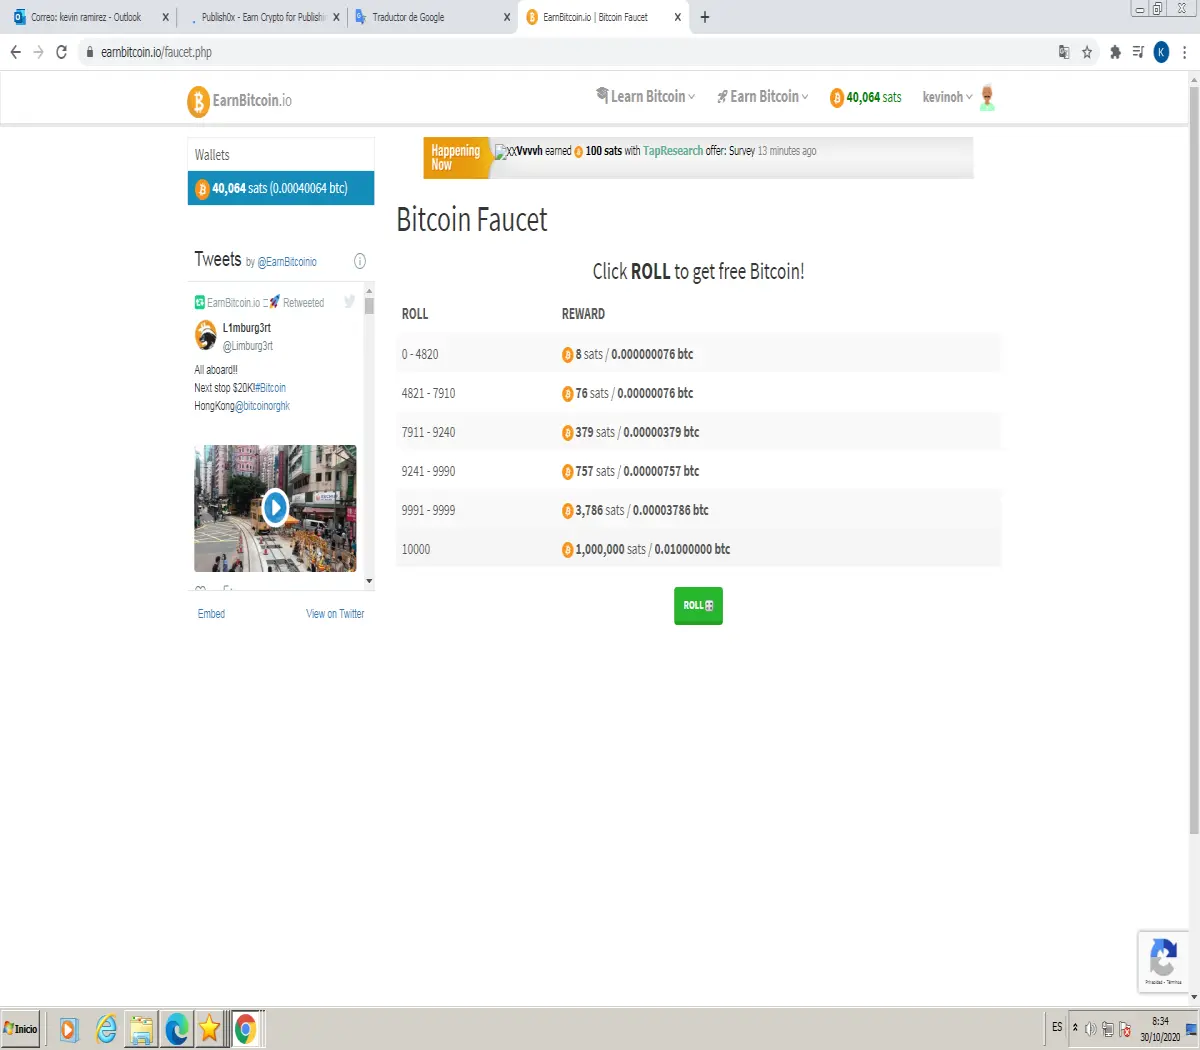1200x1050 pixels.
Task: Click the tweets scrollbar down arrow
Action: click(x=369, y=581)
